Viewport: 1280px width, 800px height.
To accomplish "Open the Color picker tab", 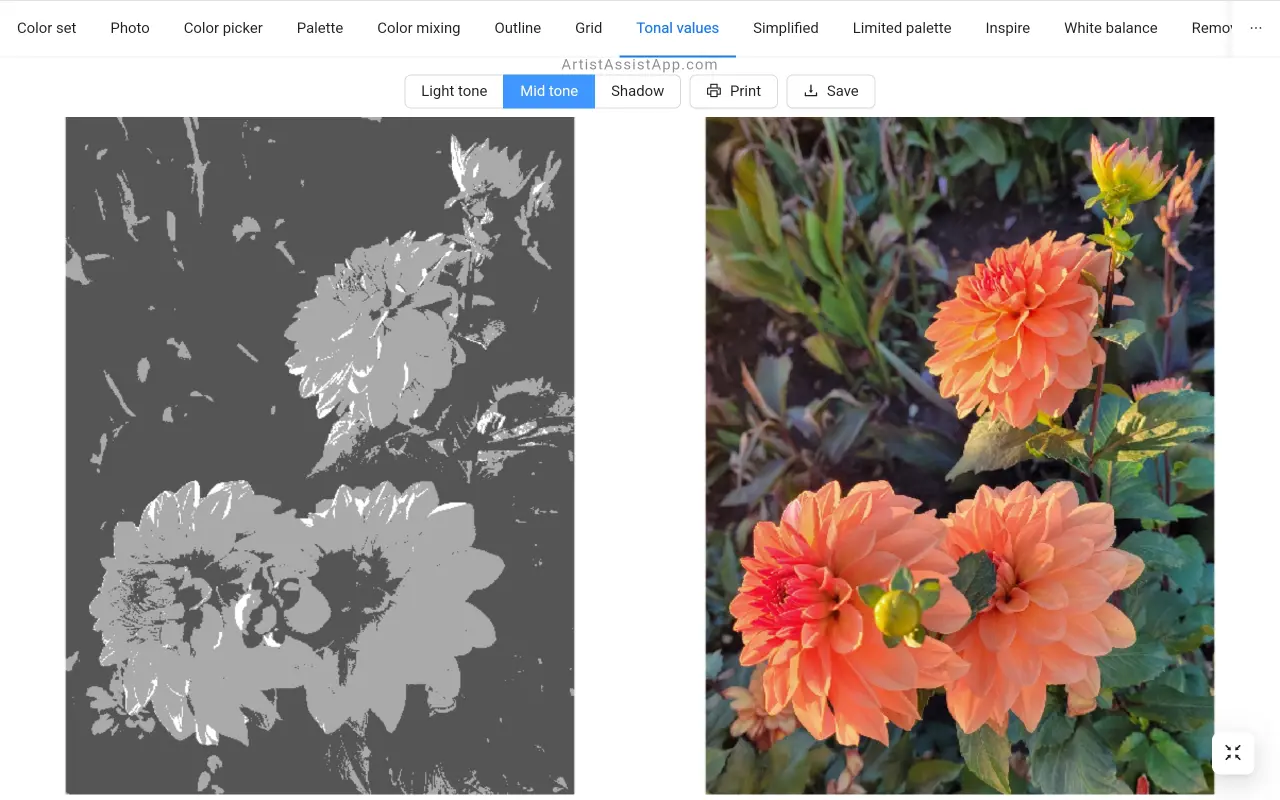I will click(223, 28).
